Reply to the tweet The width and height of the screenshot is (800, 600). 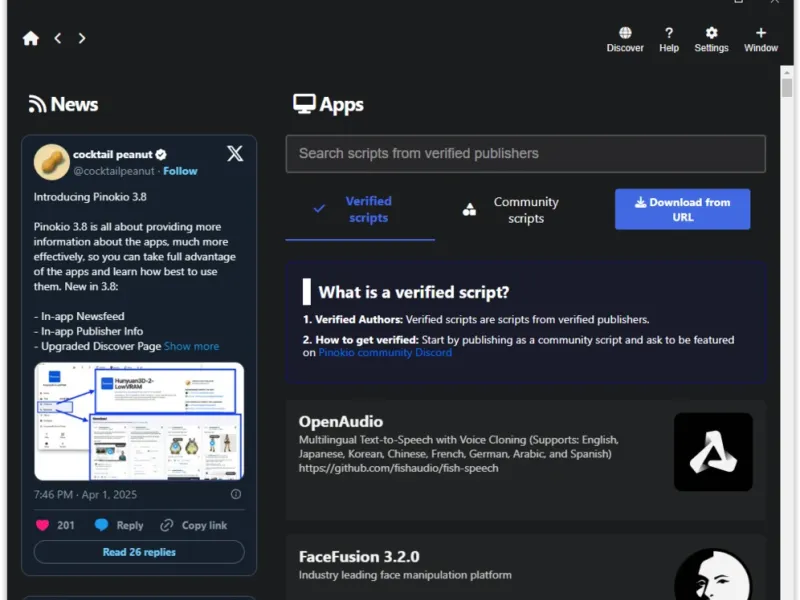click(119, 525)
